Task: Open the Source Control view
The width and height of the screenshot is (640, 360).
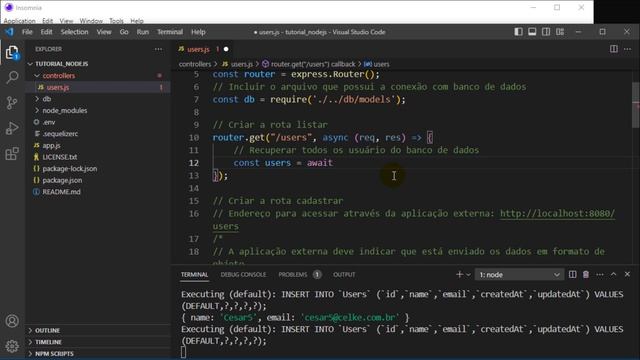Action: click(12, 102)
